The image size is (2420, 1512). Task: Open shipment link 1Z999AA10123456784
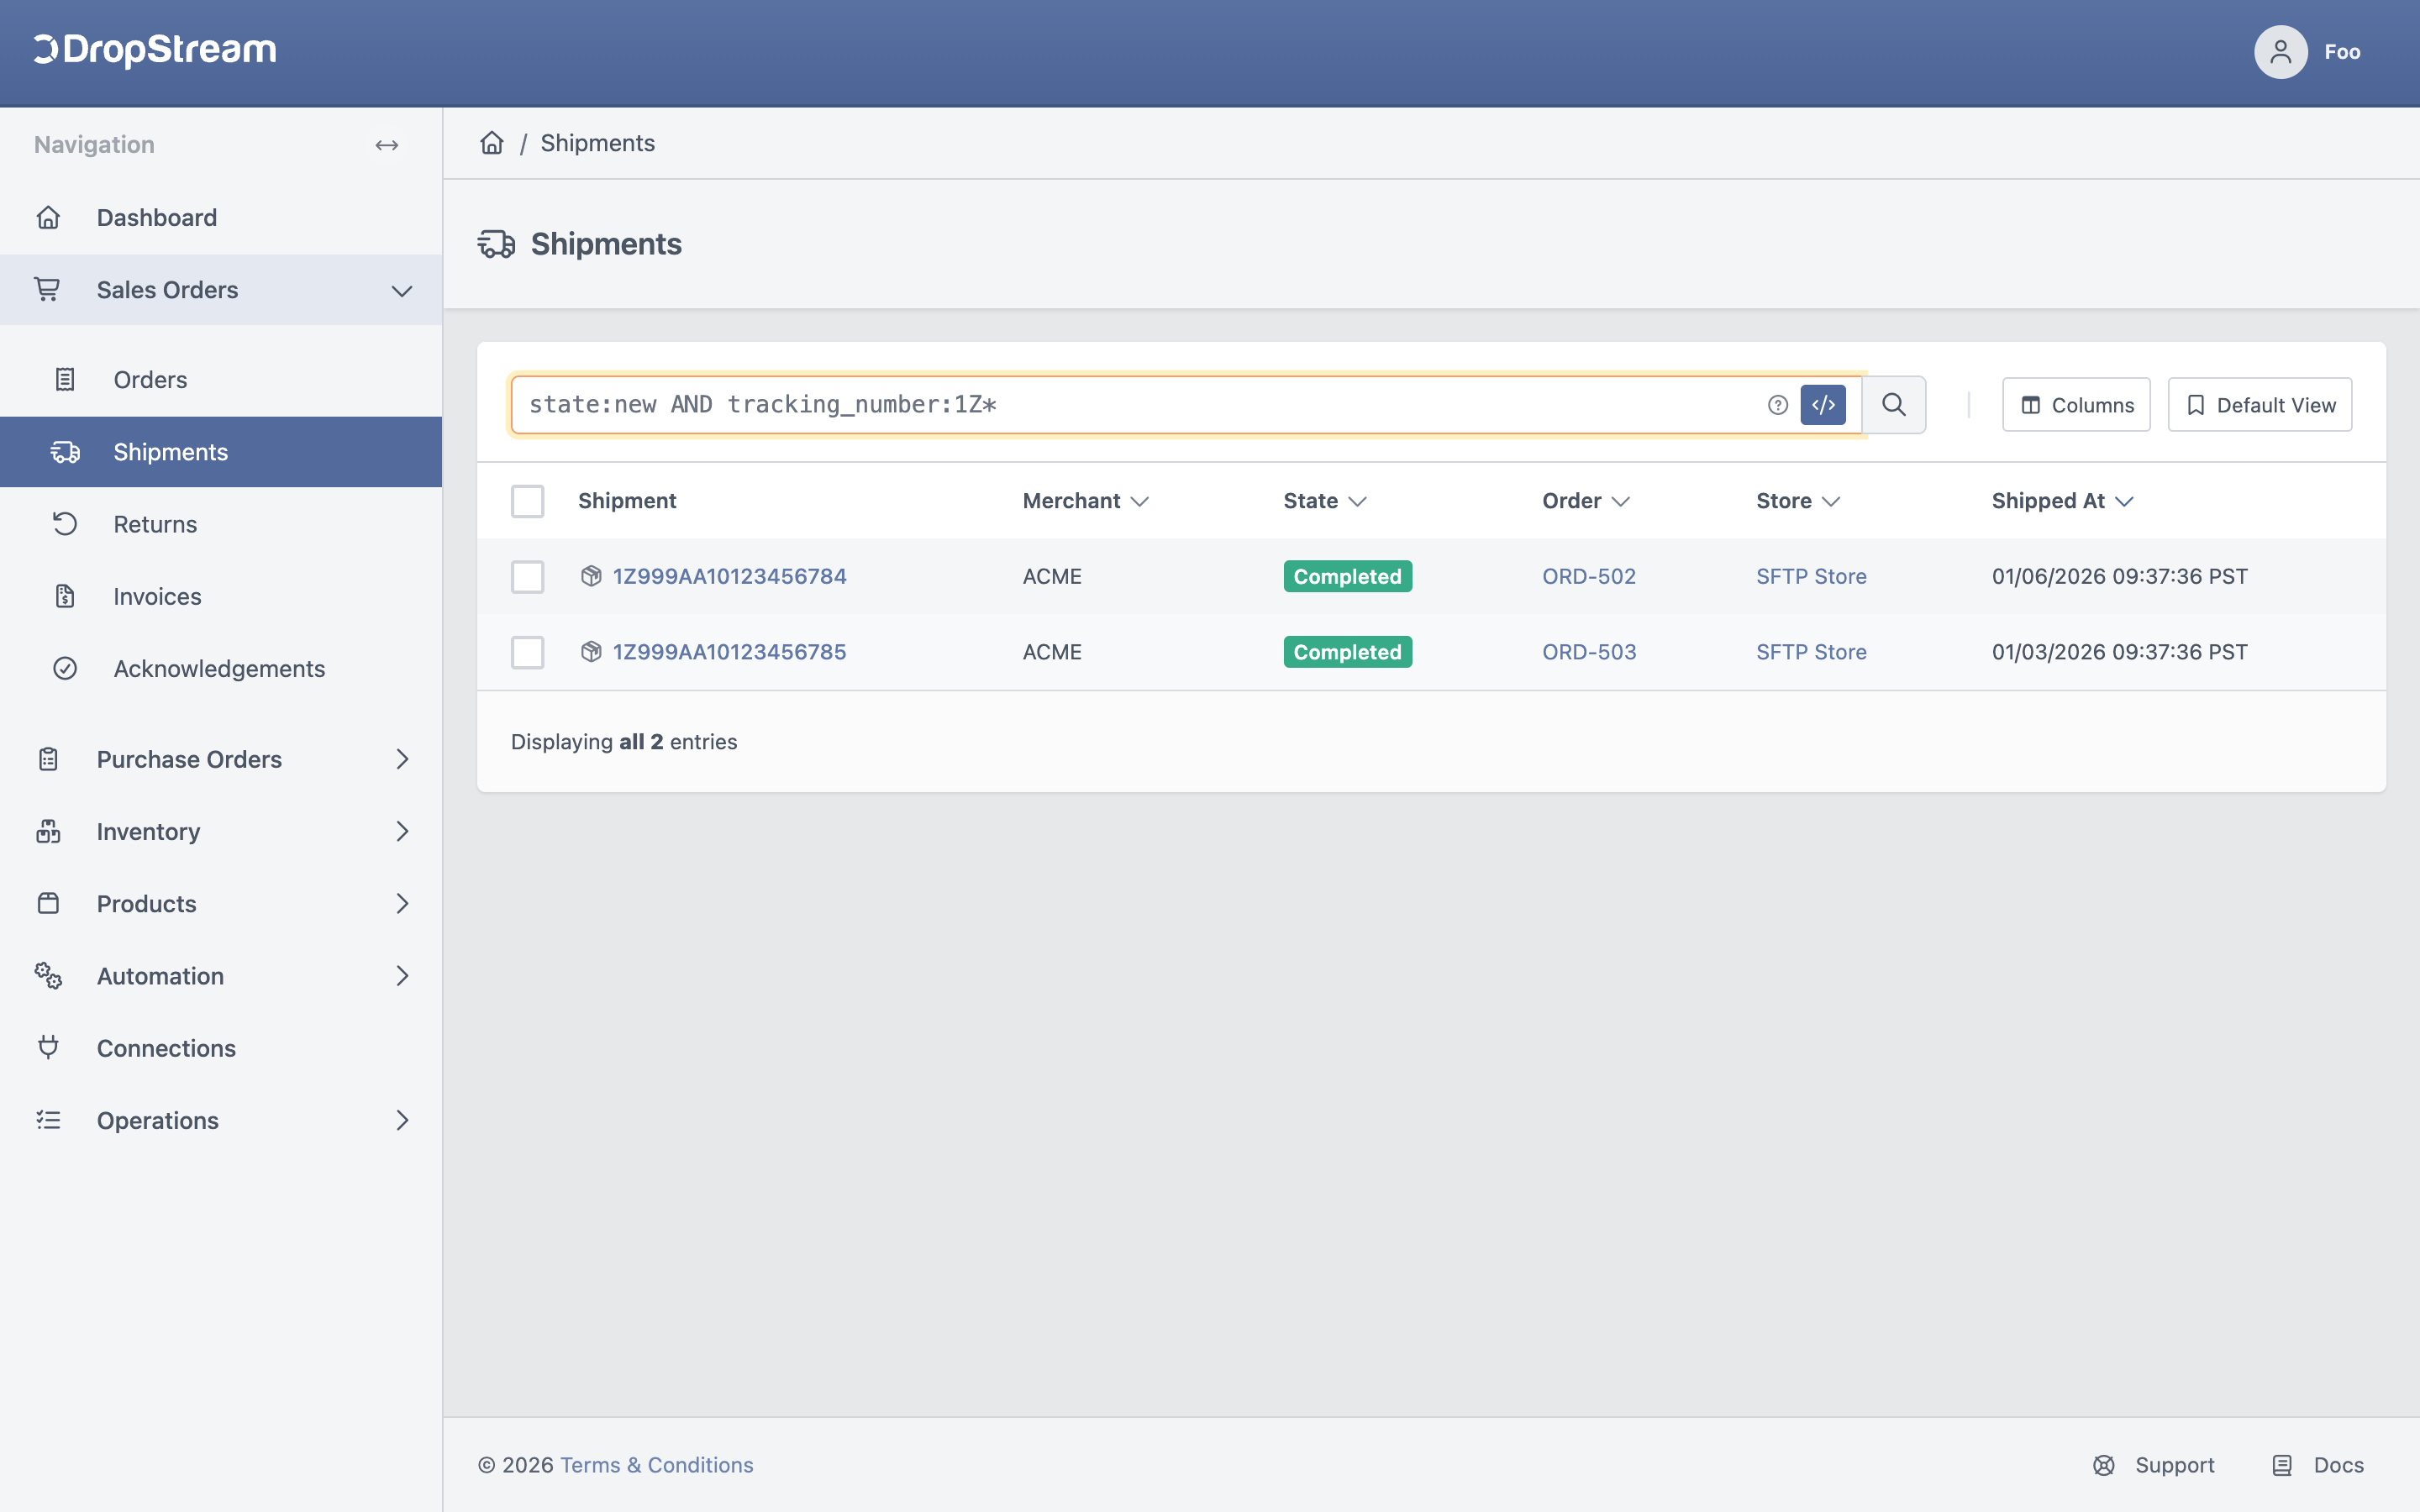[729, 576]
